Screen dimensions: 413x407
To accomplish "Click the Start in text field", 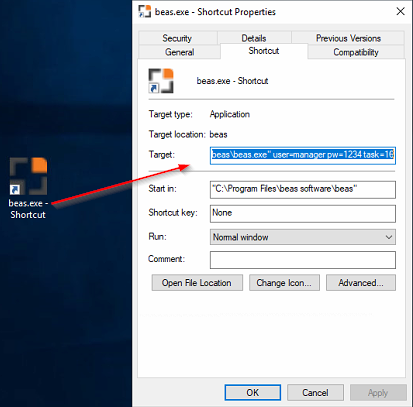I will click(x=303, y=189).
